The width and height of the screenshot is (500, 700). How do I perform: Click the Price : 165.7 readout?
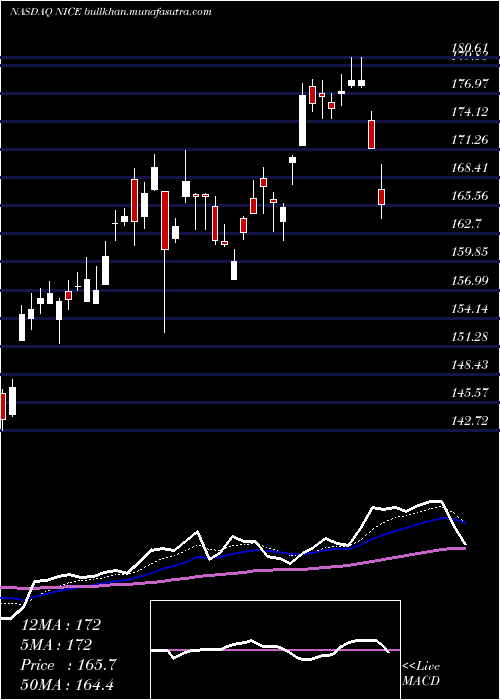click(68, 665)
